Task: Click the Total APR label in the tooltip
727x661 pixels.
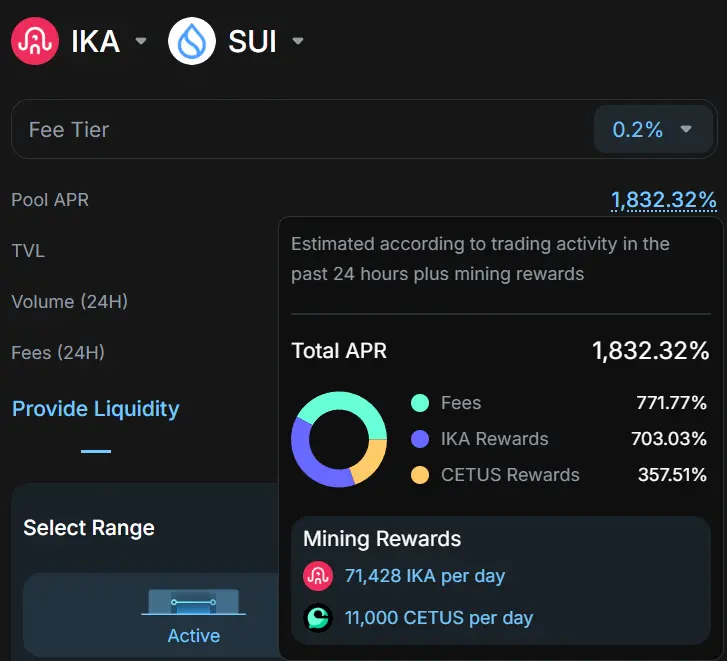Action: click(339, 351)
